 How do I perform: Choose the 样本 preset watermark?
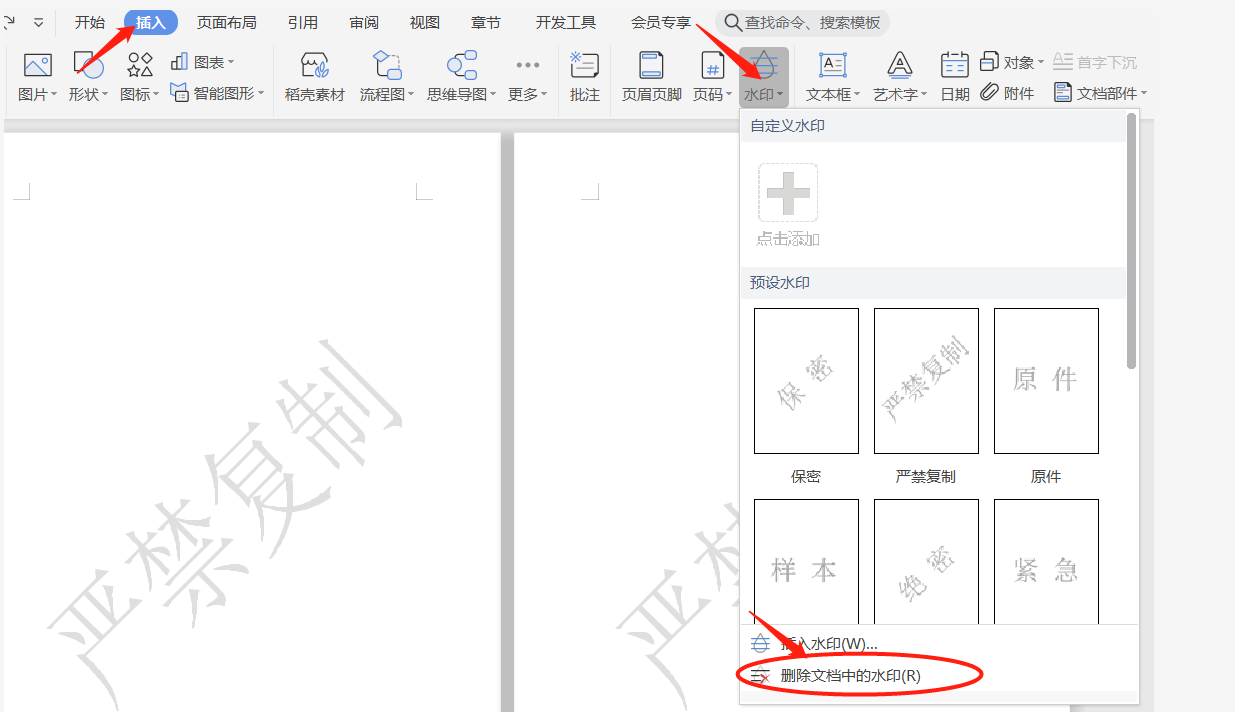pos(806,561)
